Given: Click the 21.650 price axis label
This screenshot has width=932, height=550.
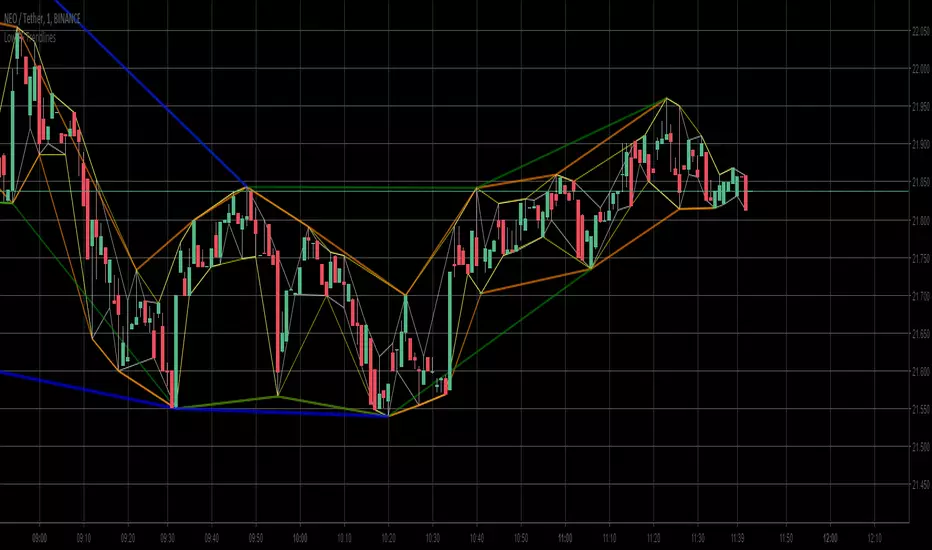Looking at the screenshot, I should point(921,334).
